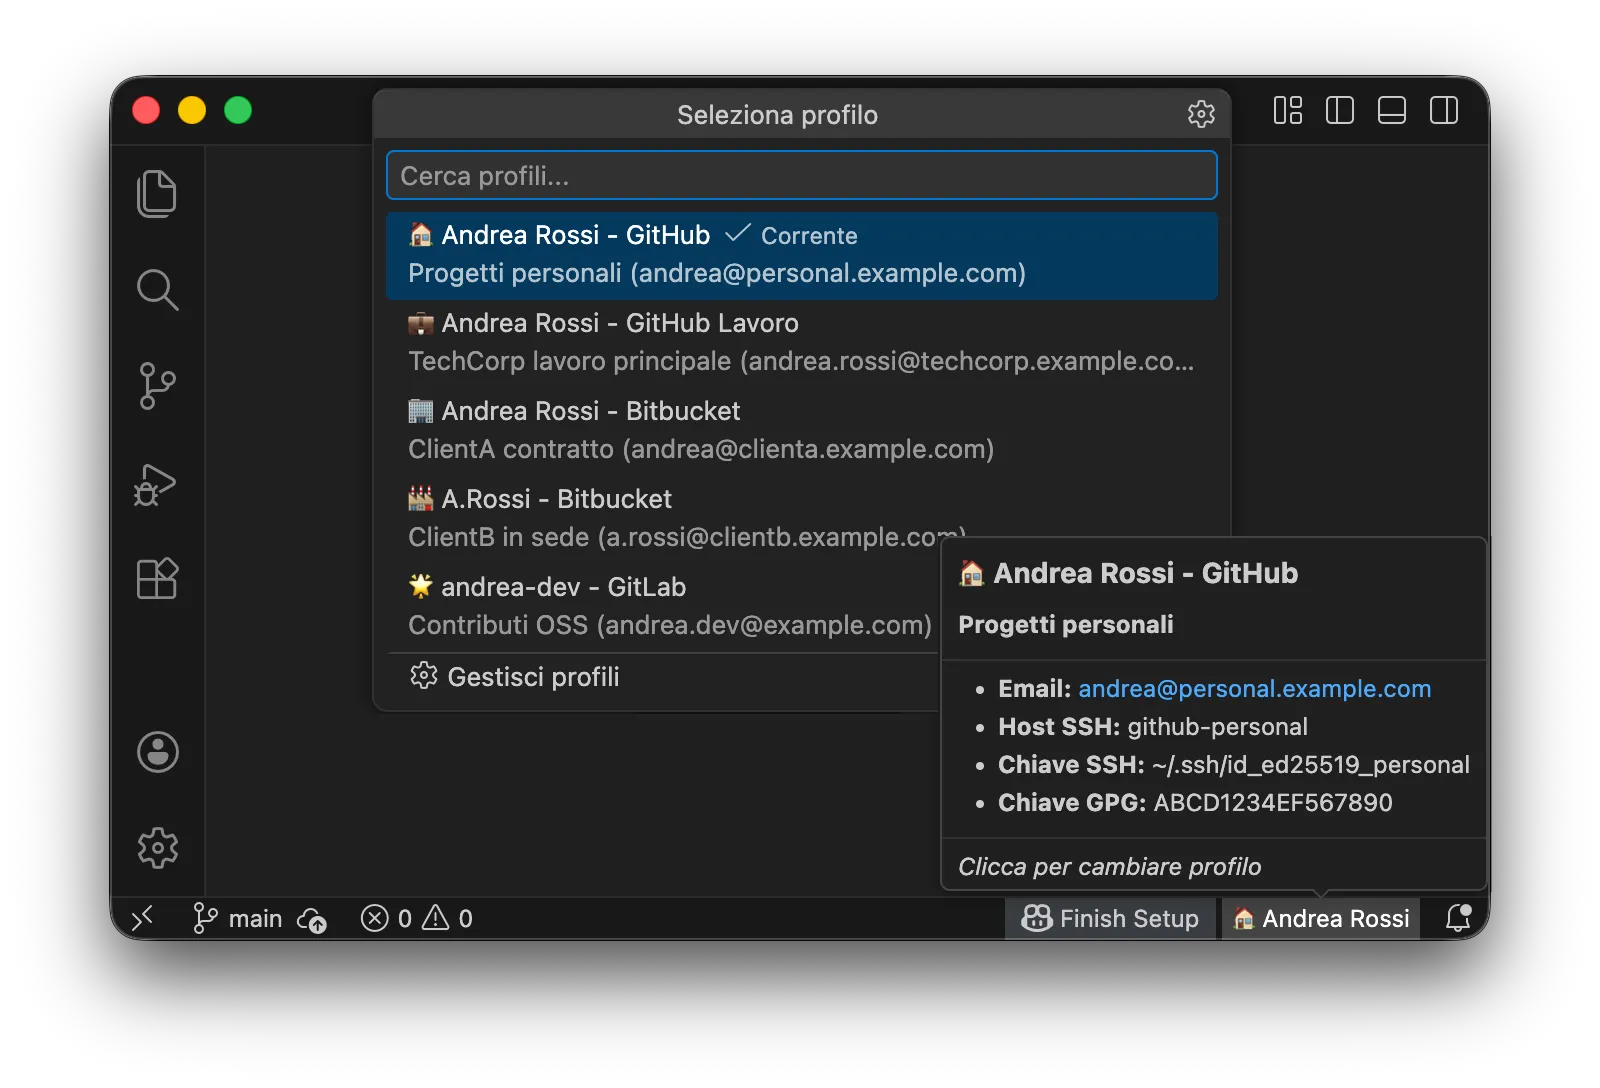Open Gestisci profili entry
1600x1088 pixels.
point(664,677)
